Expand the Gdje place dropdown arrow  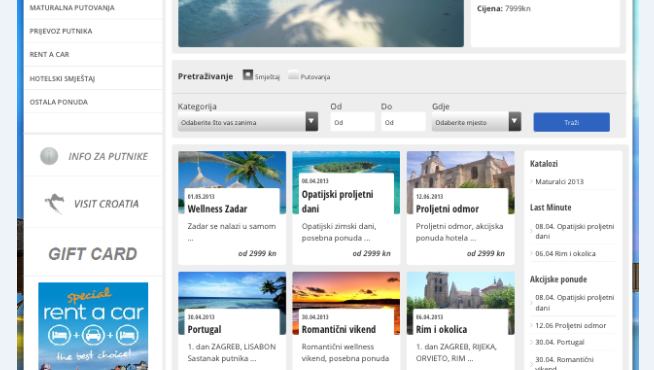[x=515, y=121]
